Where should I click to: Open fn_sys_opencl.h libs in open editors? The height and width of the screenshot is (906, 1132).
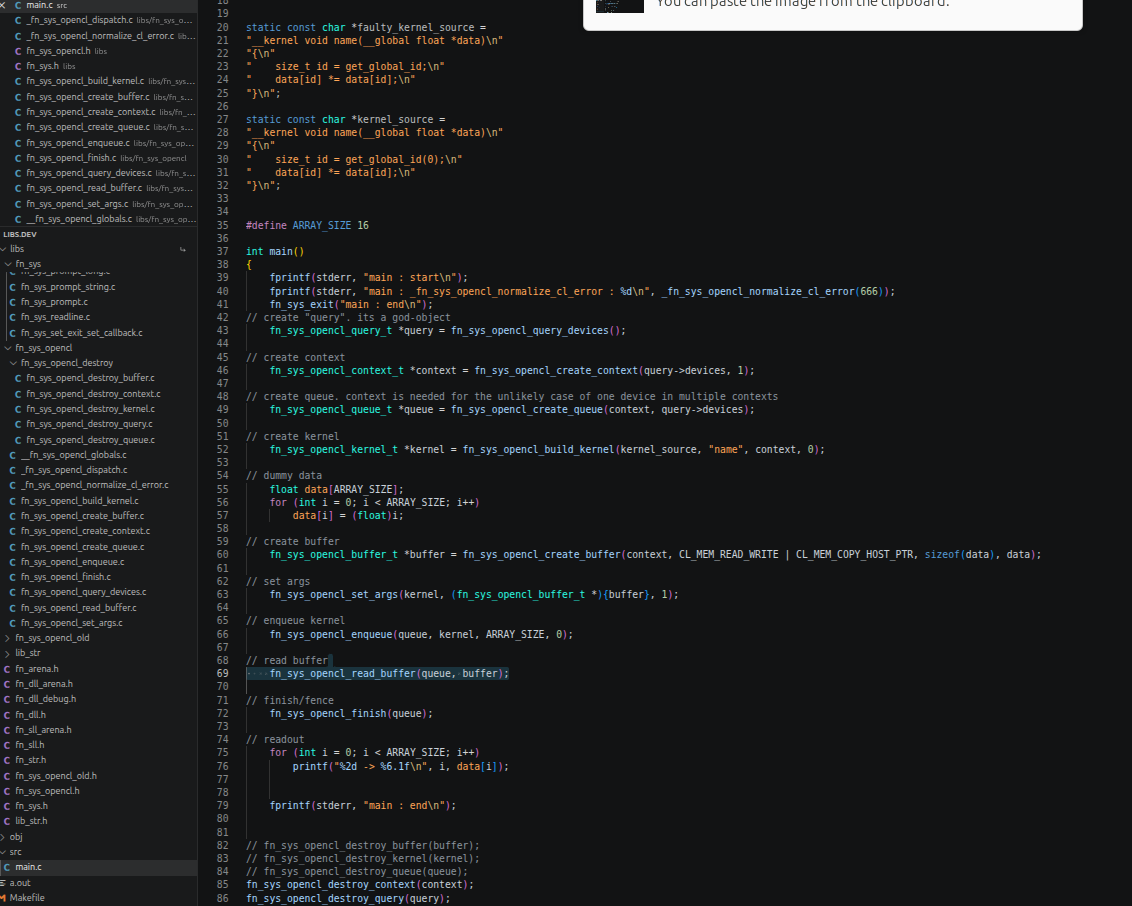tap(98, 51)
